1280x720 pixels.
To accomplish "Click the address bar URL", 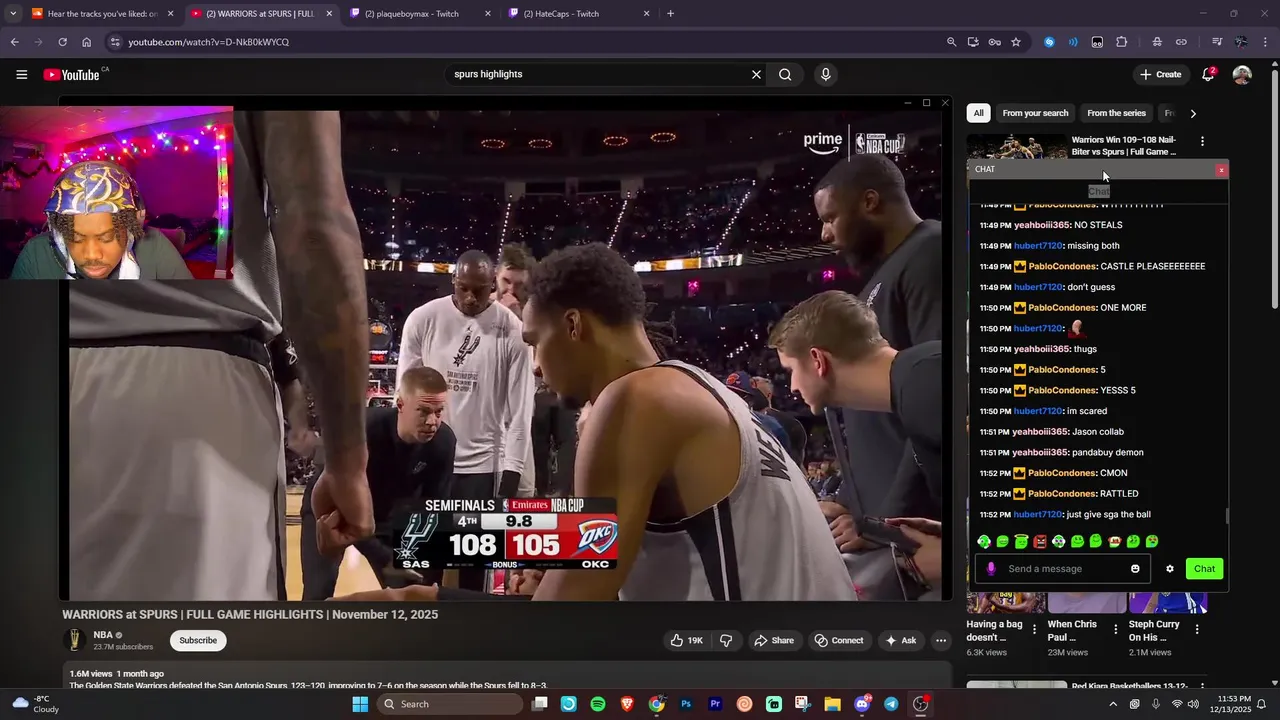I will coord(208,42).
